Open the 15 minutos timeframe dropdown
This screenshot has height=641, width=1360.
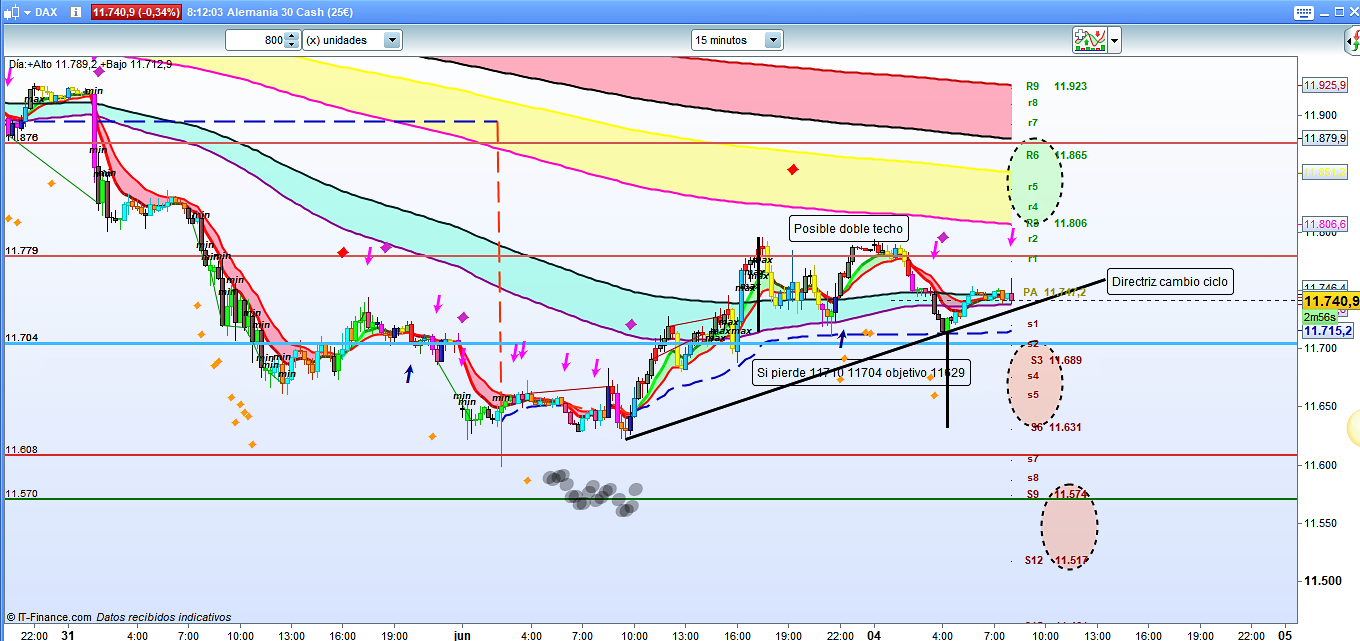(772, 40)
